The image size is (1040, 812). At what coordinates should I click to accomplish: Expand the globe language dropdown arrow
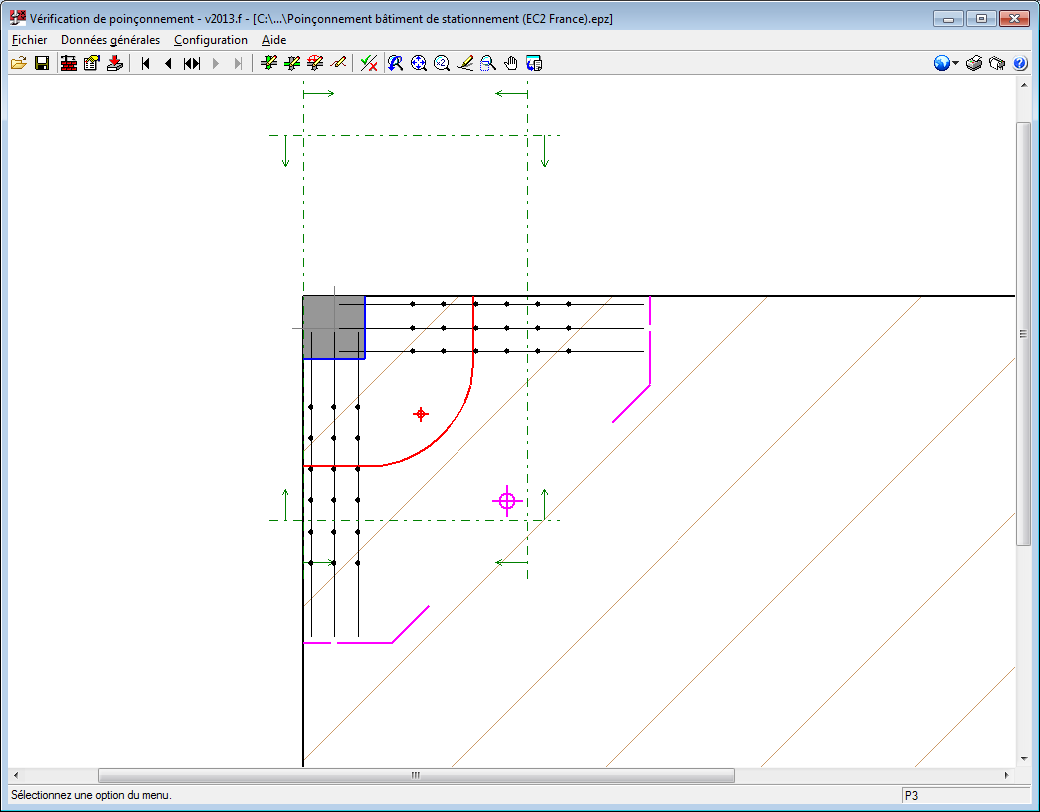[x=955, y=63]
